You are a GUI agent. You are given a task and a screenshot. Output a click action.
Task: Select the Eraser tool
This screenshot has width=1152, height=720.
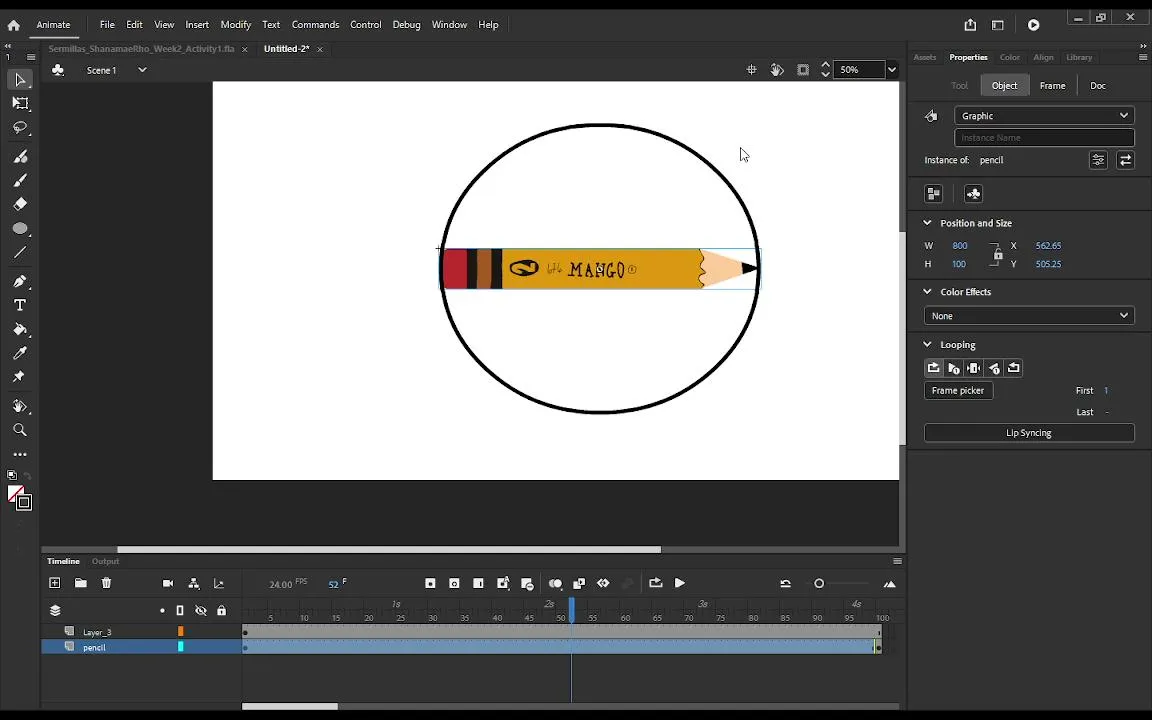pos(20,204)
